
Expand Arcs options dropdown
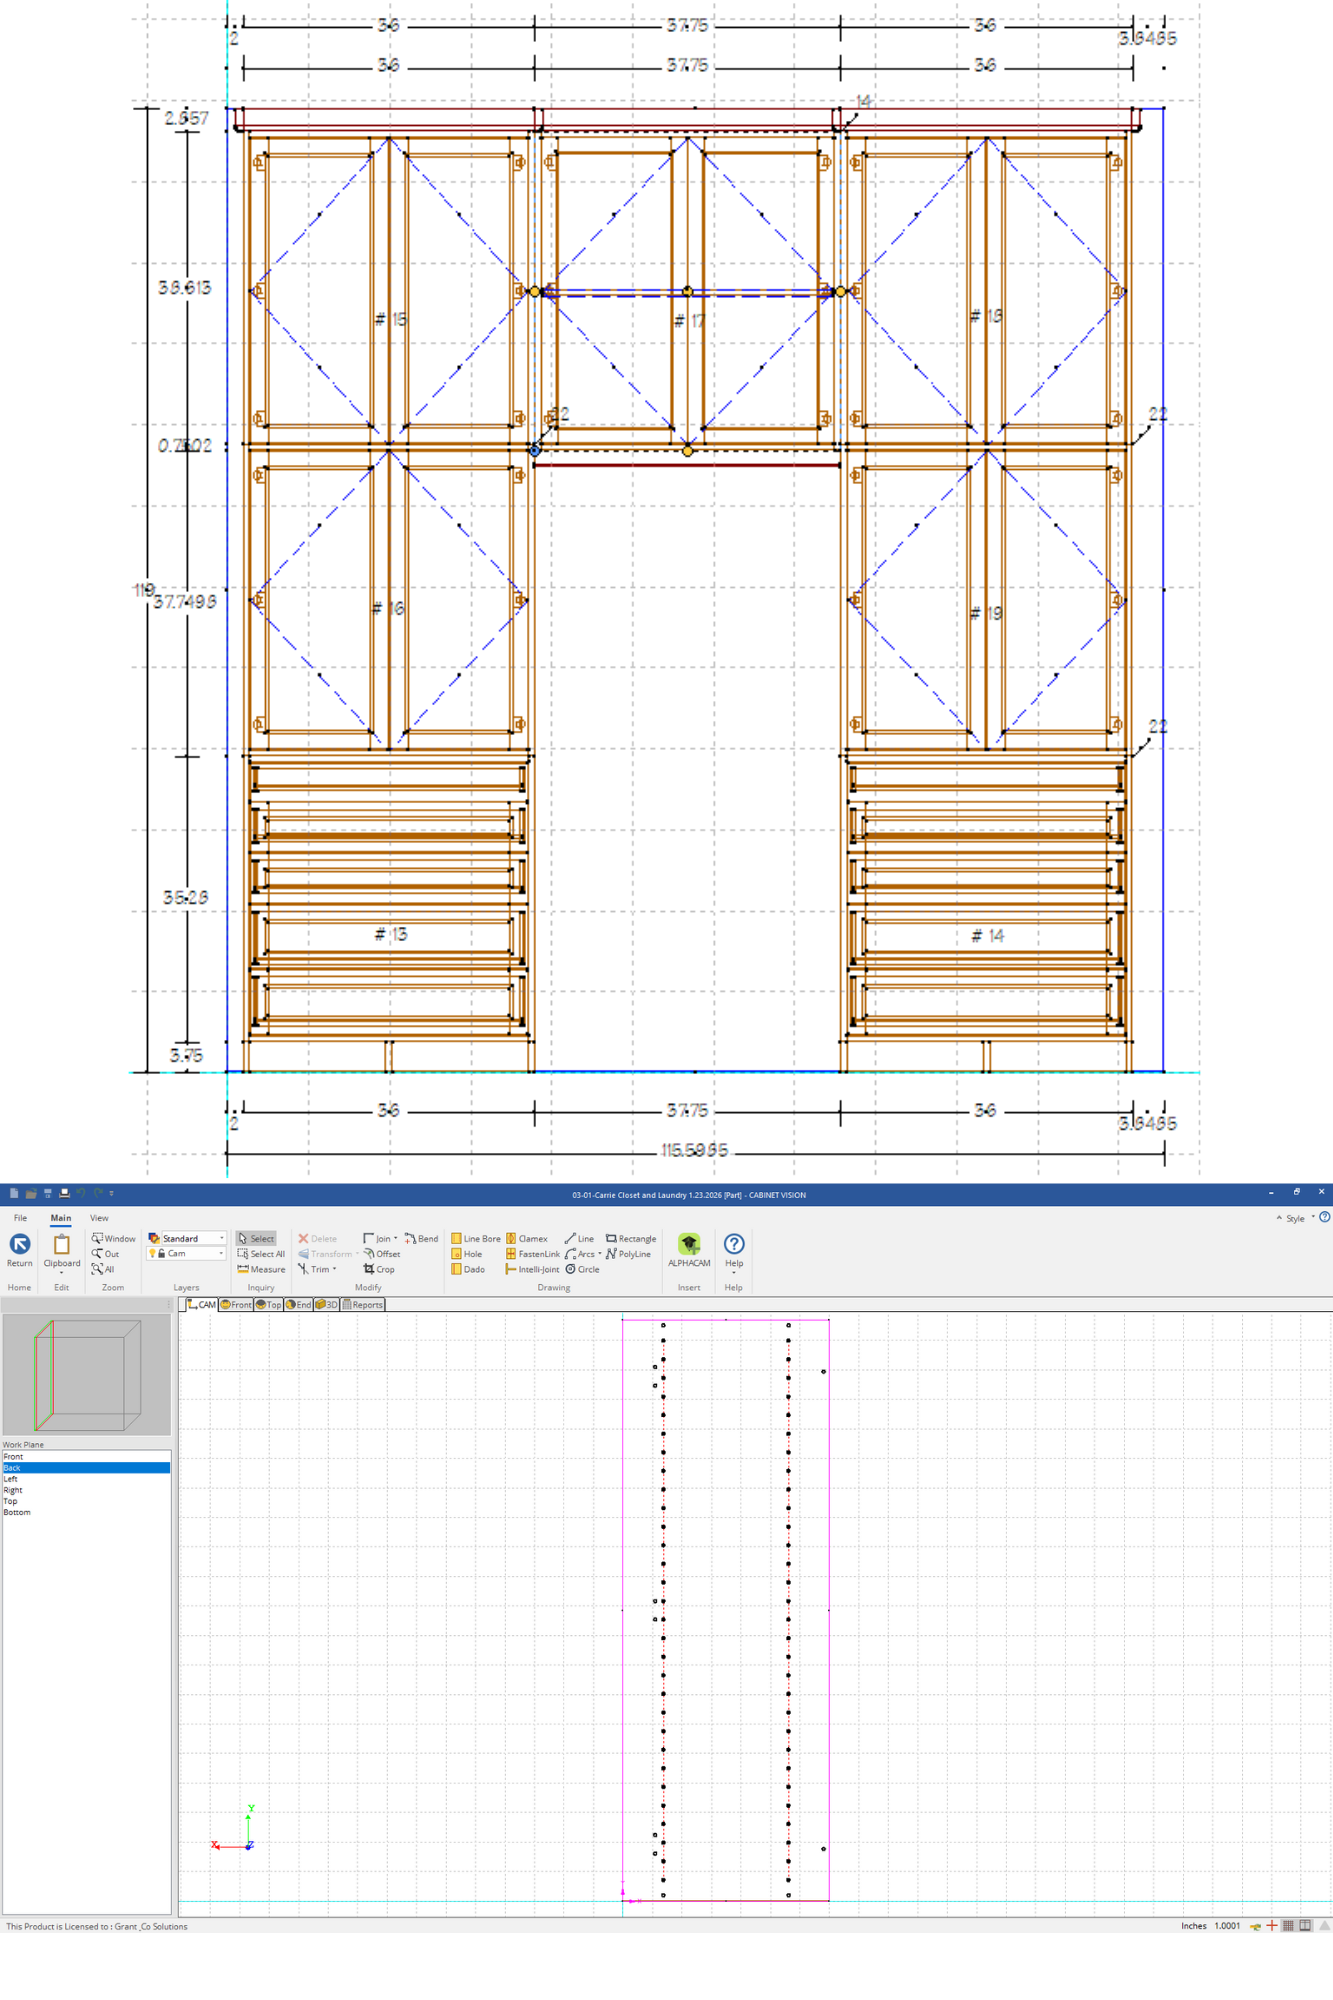coord(600,1253)
